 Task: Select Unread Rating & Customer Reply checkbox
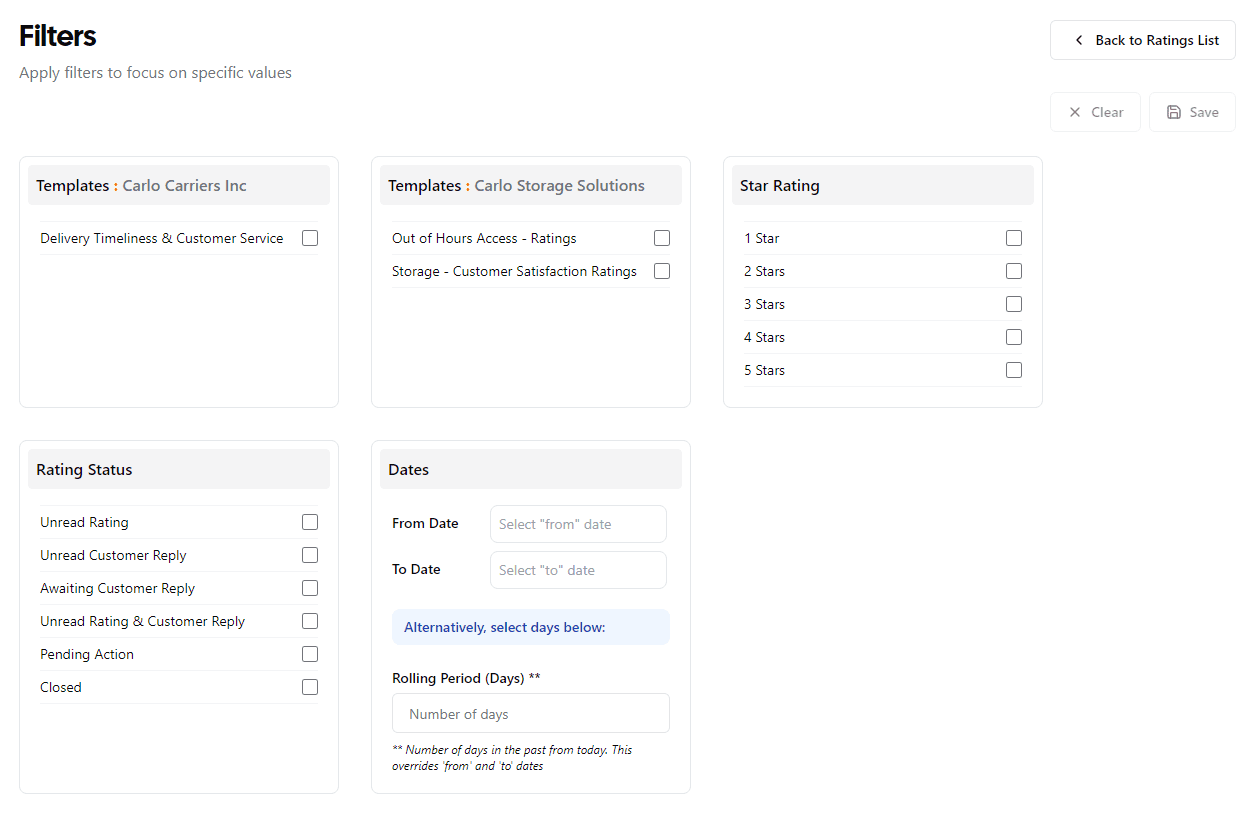pos(310,621)
